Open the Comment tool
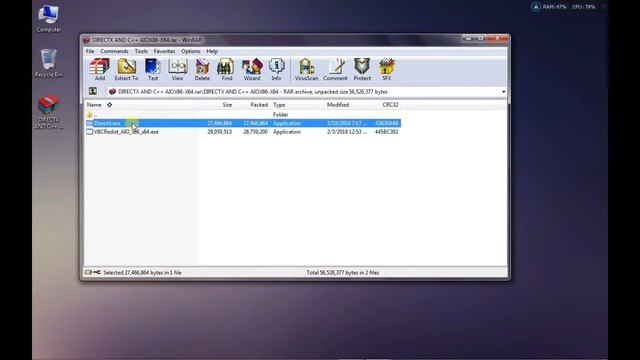The height and width of the screenshot is (360, 640). (x=335, y=69)
